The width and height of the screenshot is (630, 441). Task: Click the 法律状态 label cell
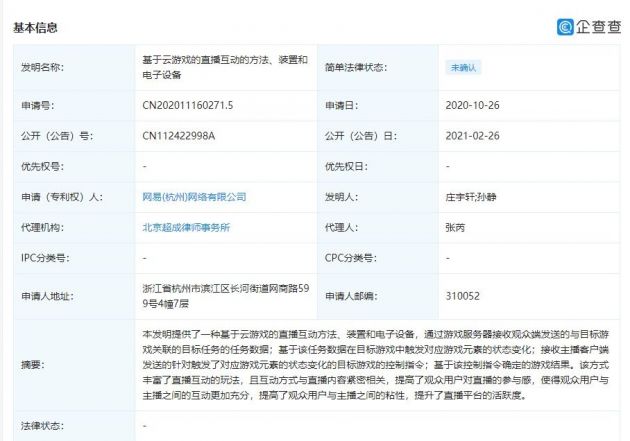[x=74, y=426]
